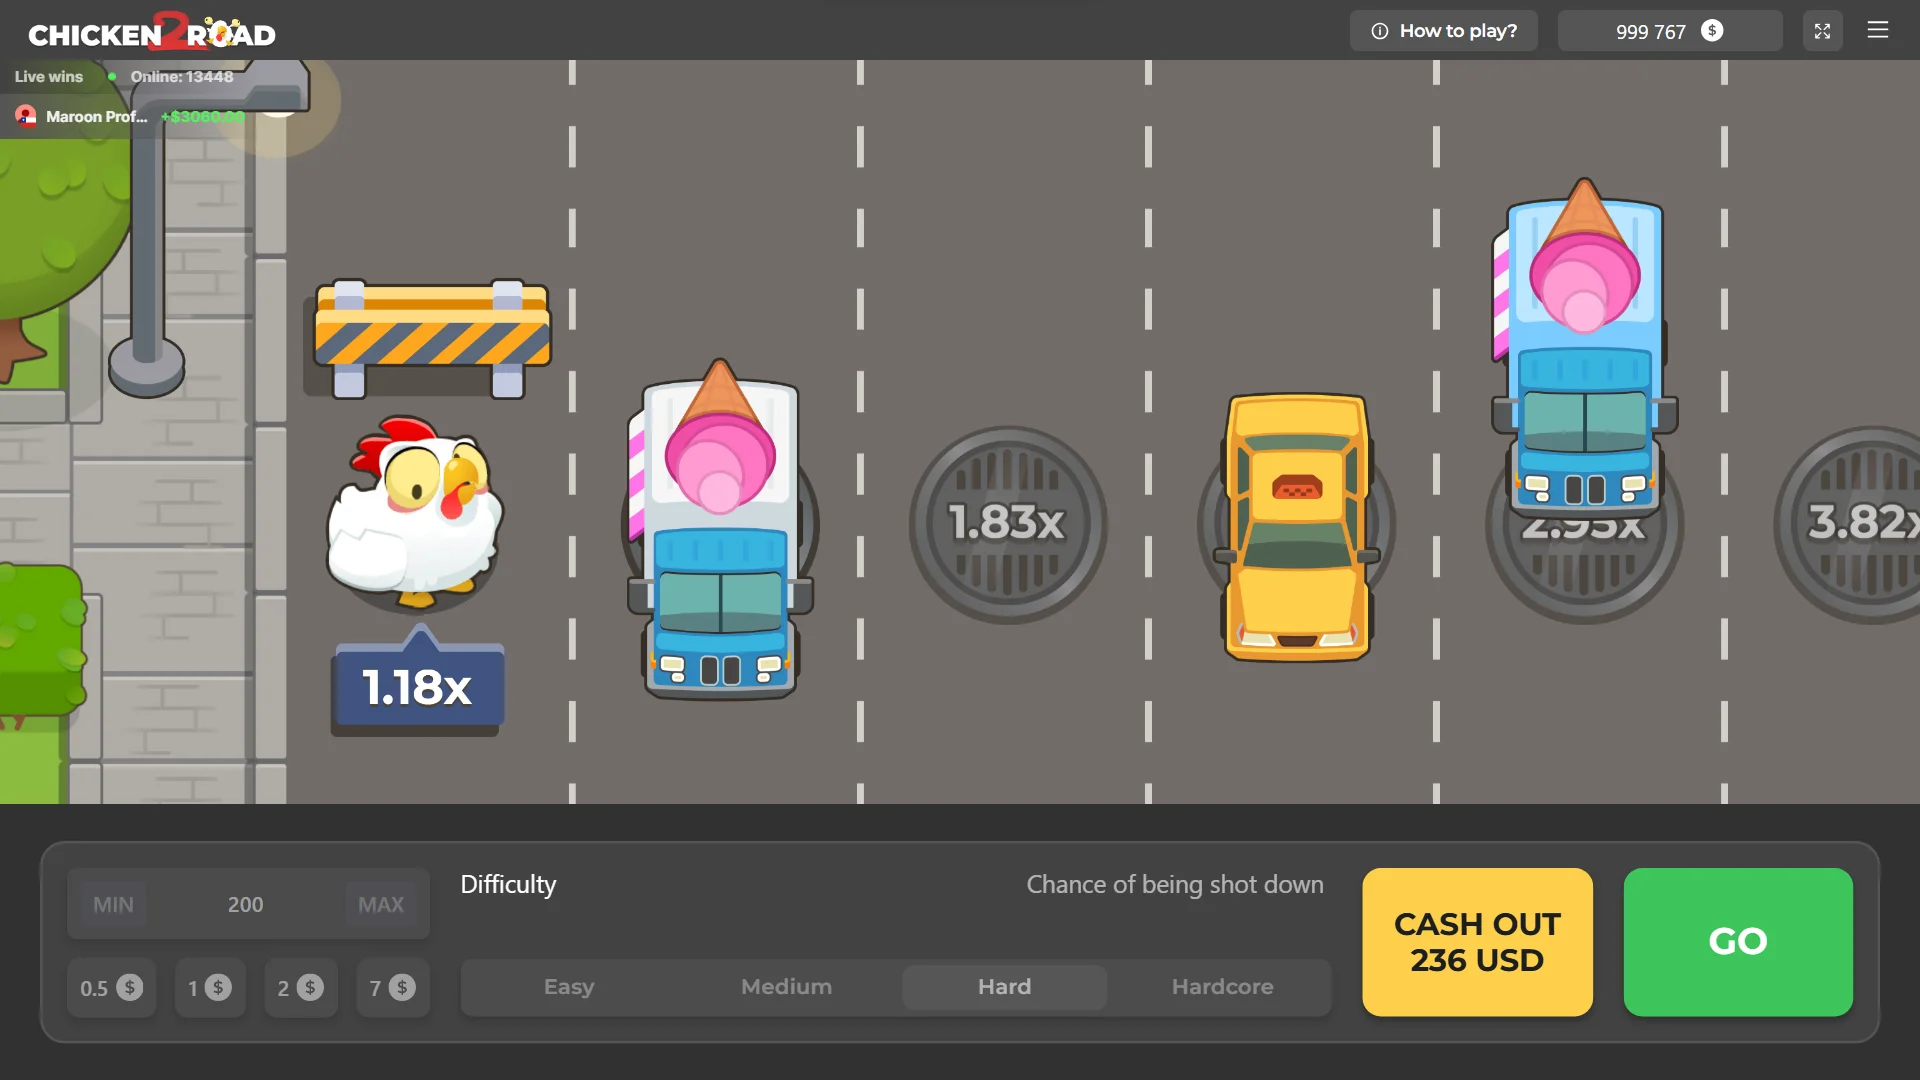
Task: Select Hard difficulty
Action: point(1004,987)
